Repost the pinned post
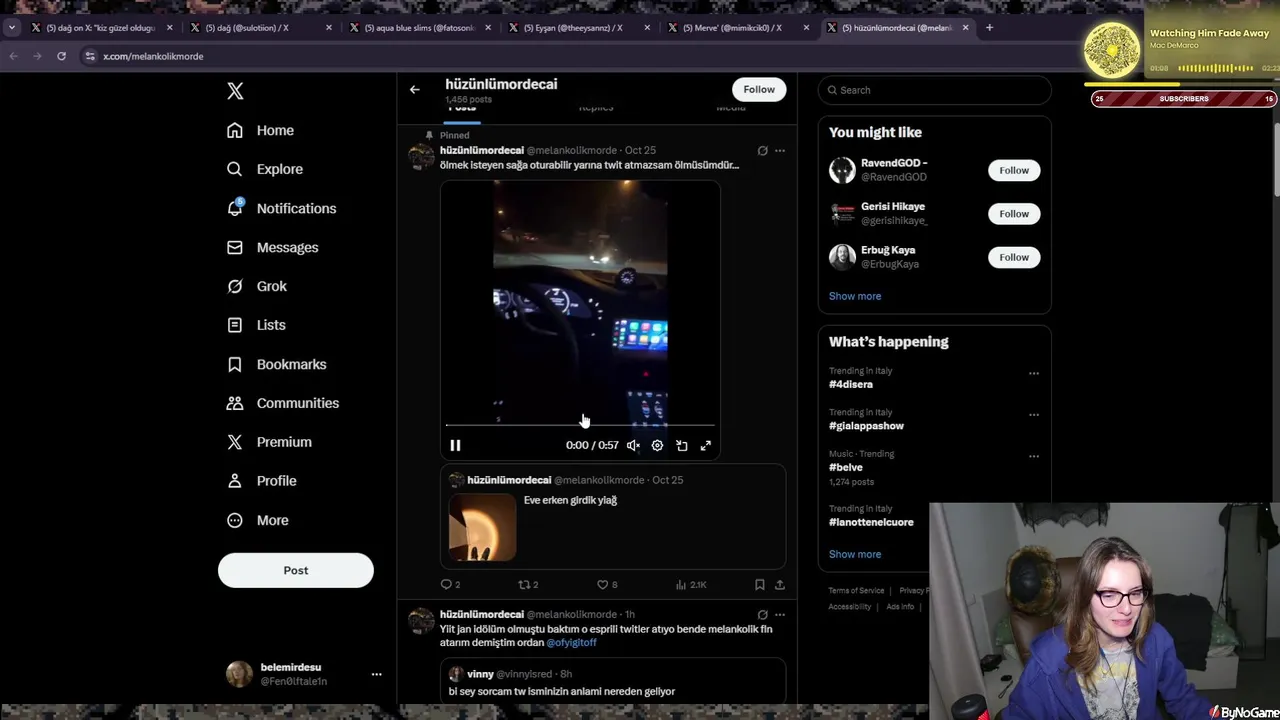Viewport: 1280px width, 720px height. click(x=527, y=584)
